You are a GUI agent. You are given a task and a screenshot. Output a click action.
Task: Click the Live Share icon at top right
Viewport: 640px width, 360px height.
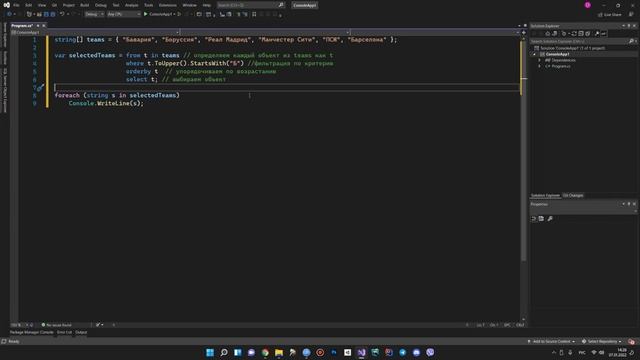(600, 15)
